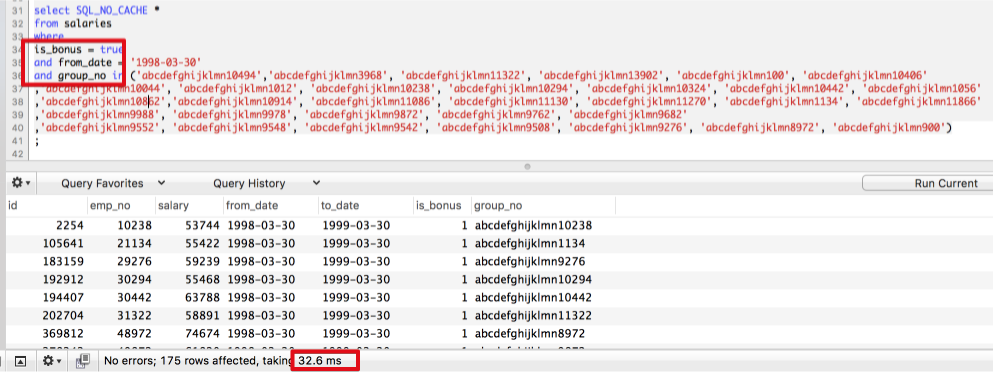This screenshot has width=993, height=373.
Task: Click line number 31 in the editor gutter
Action: coord(17,10)
